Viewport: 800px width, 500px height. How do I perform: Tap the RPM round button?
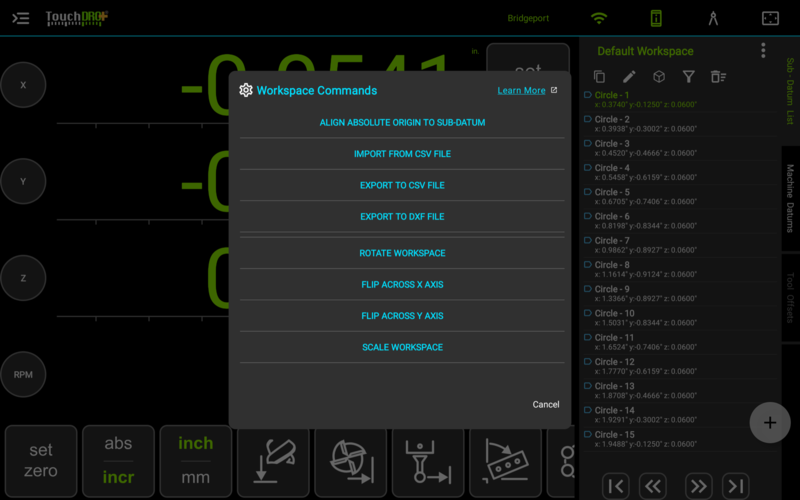tap(23, 374)
